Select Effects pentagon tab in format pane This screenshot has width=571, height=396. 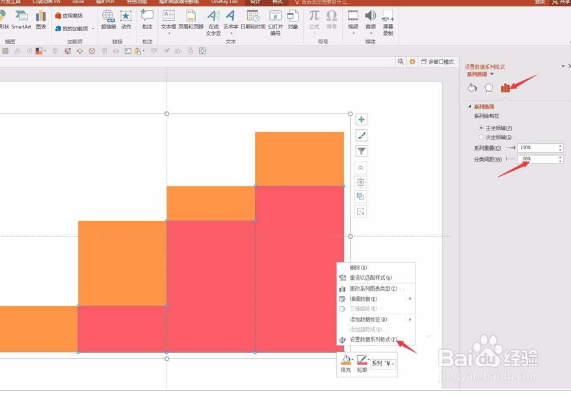point(489,88)
